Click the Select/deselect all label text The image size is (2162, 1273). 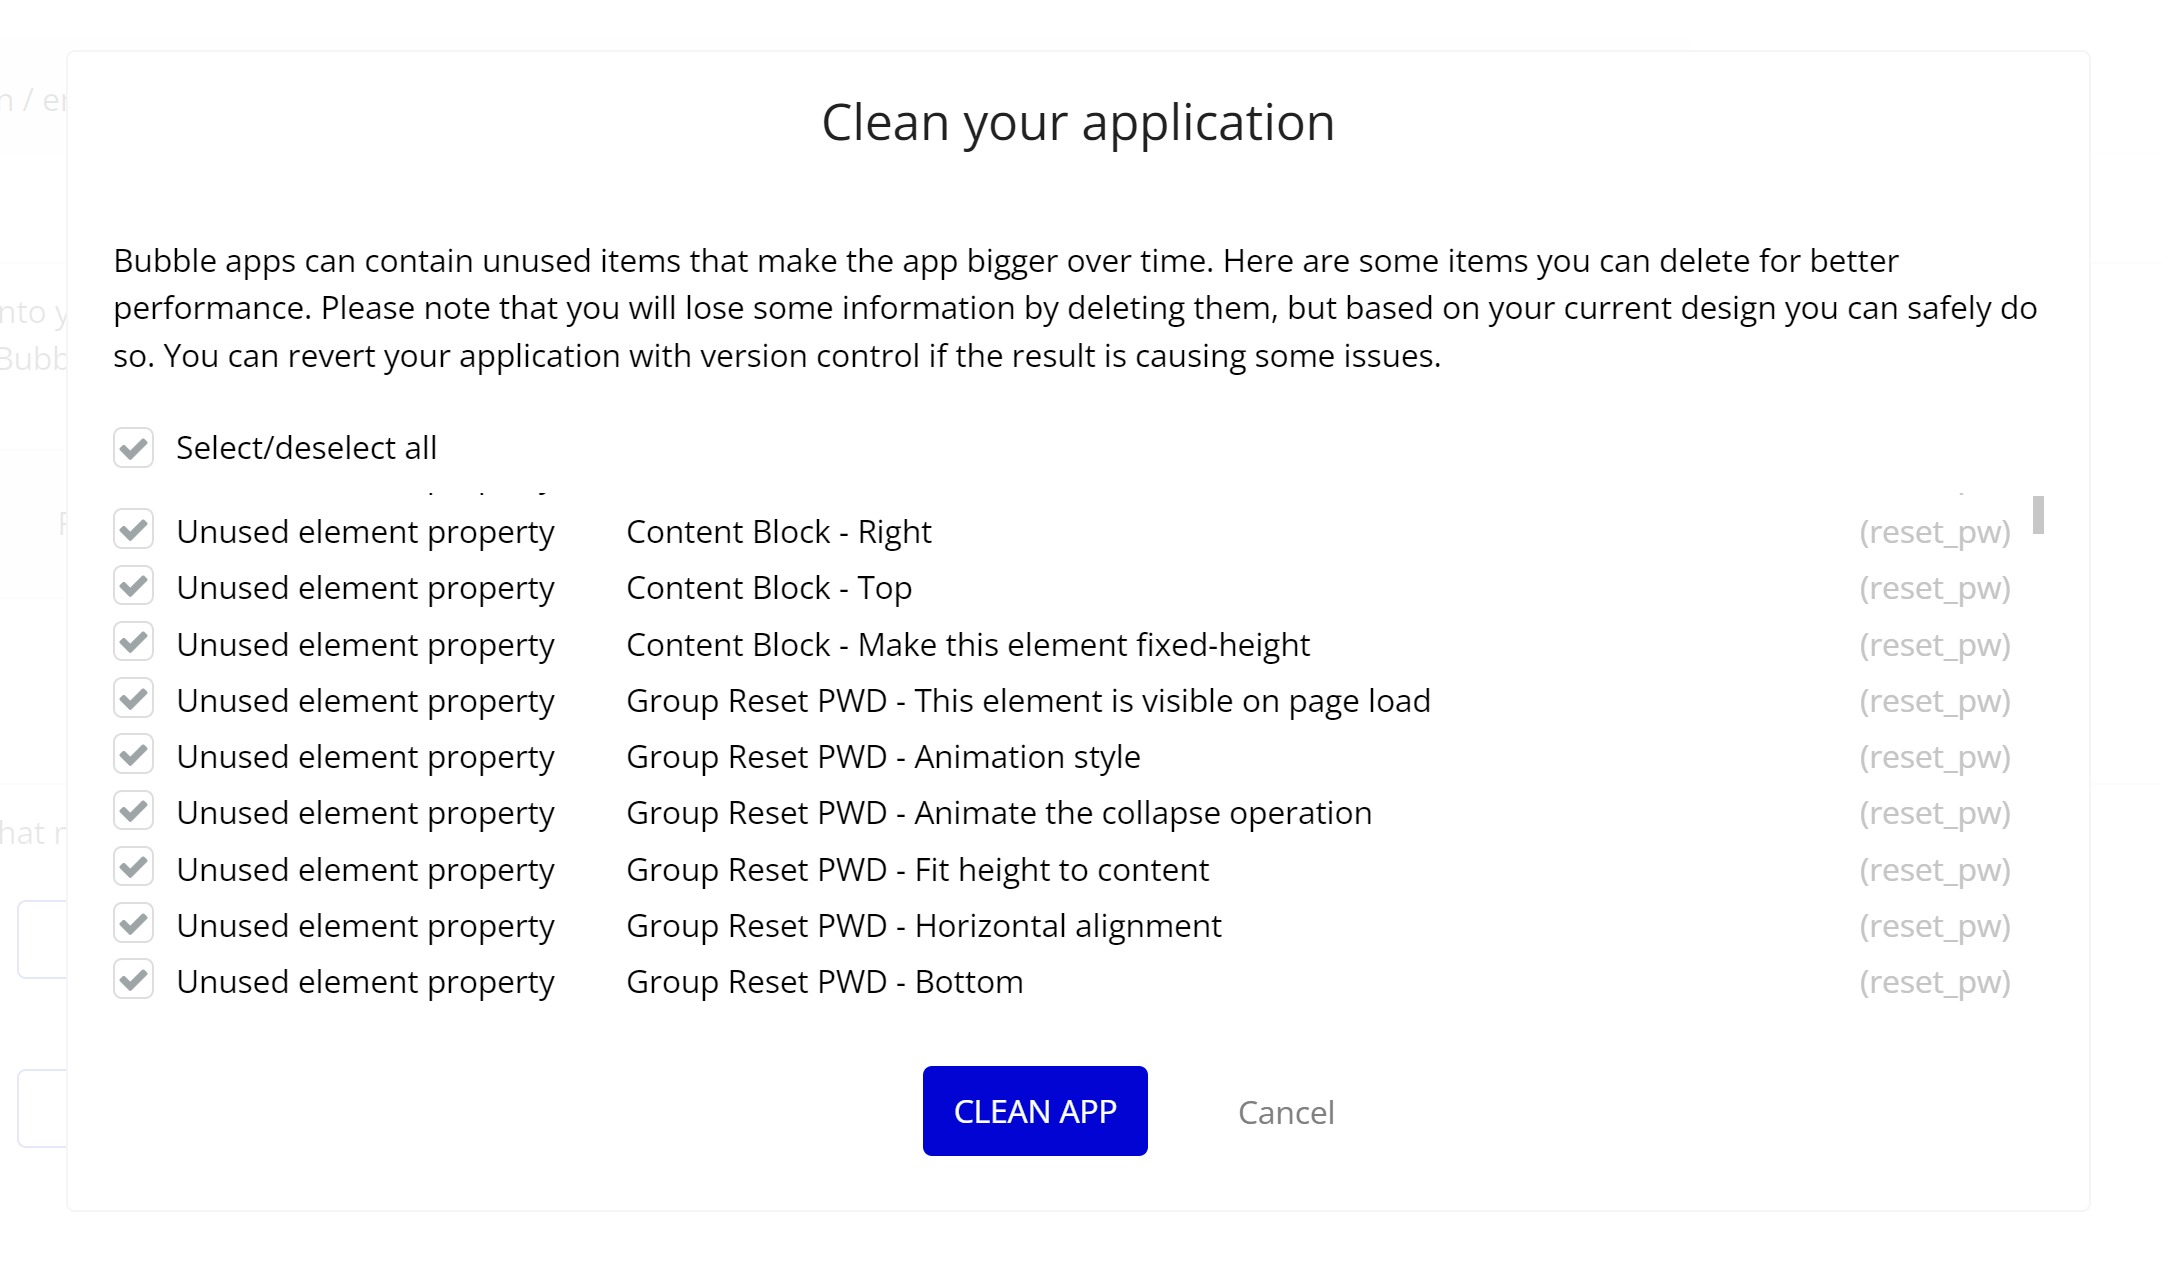point(306,448)
